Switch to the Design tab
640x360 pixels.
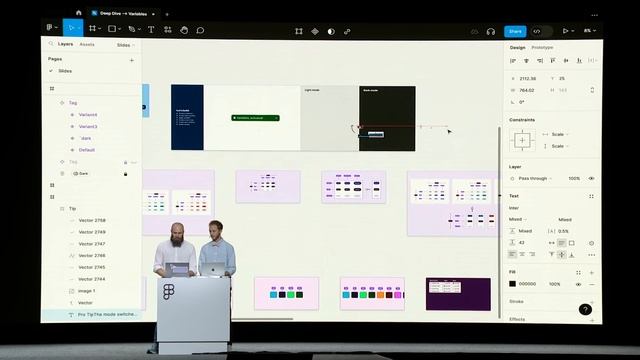click(x=518, y=47)
